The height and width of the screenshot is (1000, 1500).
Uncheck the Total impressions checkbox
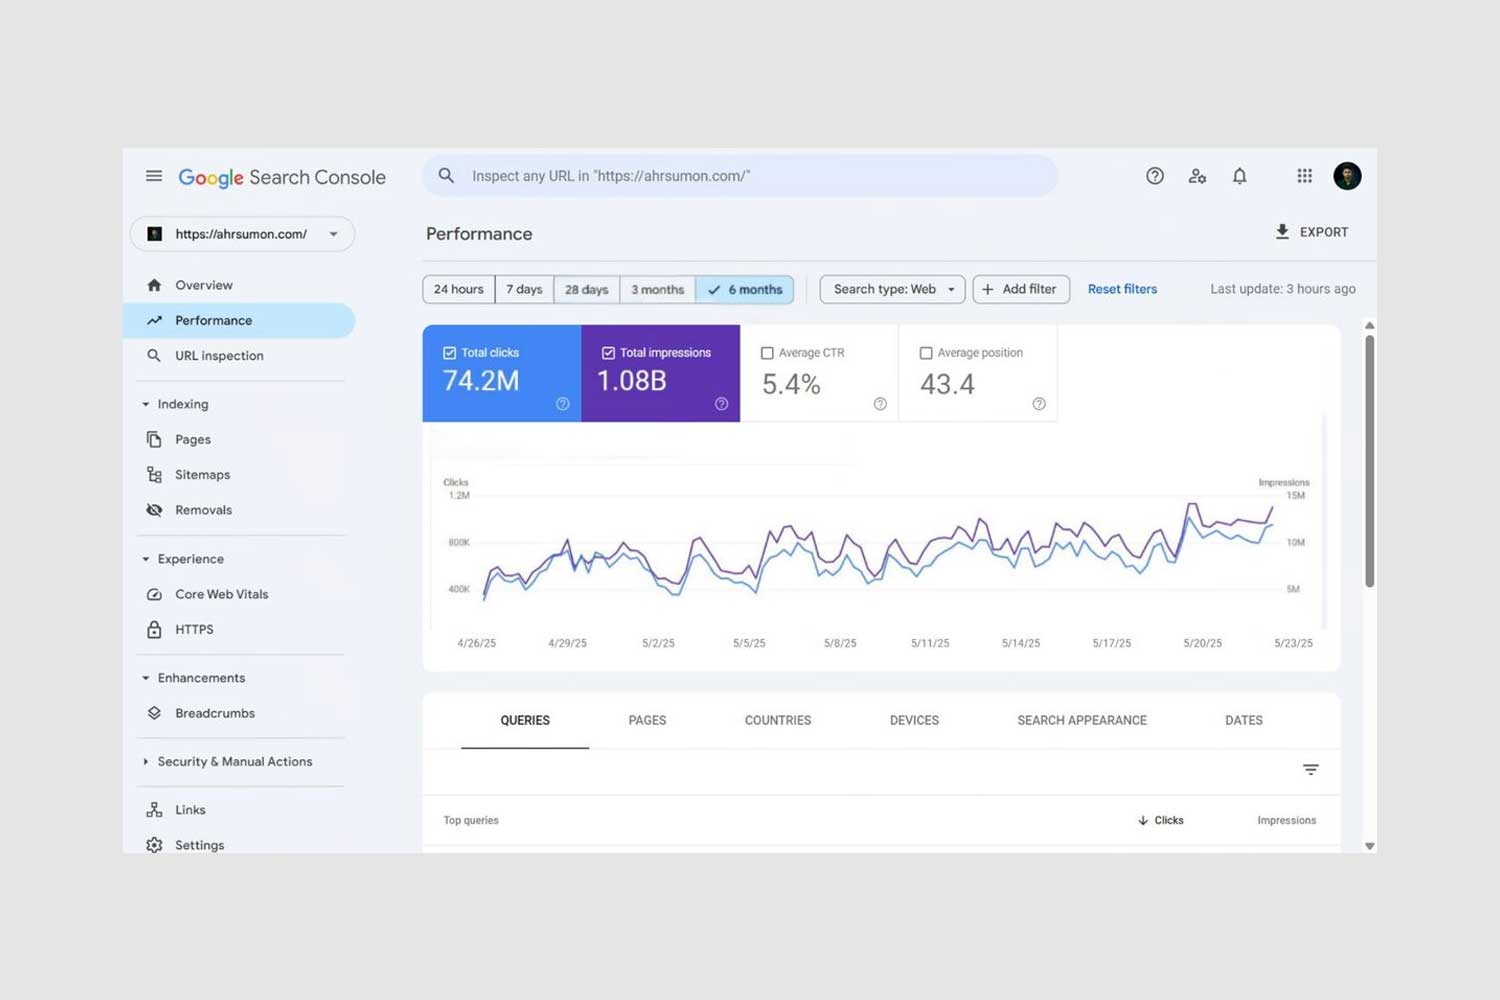[x=608, y=353]
